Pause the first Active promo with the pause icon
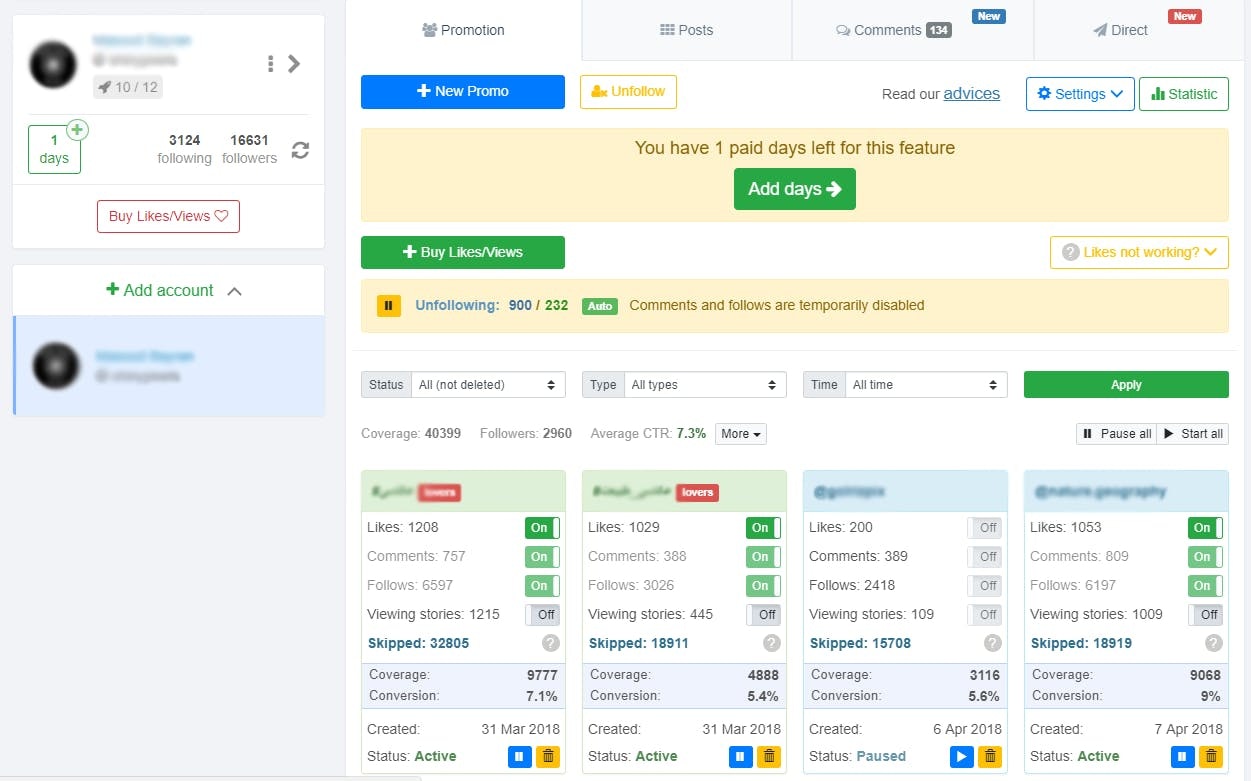This screenshot has height=781, width=1251. tap(519, 757)
